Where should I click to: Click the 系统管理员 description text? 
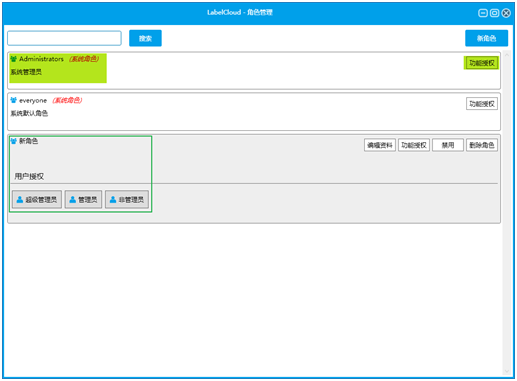pyautogui.click(x=26, y=72)
